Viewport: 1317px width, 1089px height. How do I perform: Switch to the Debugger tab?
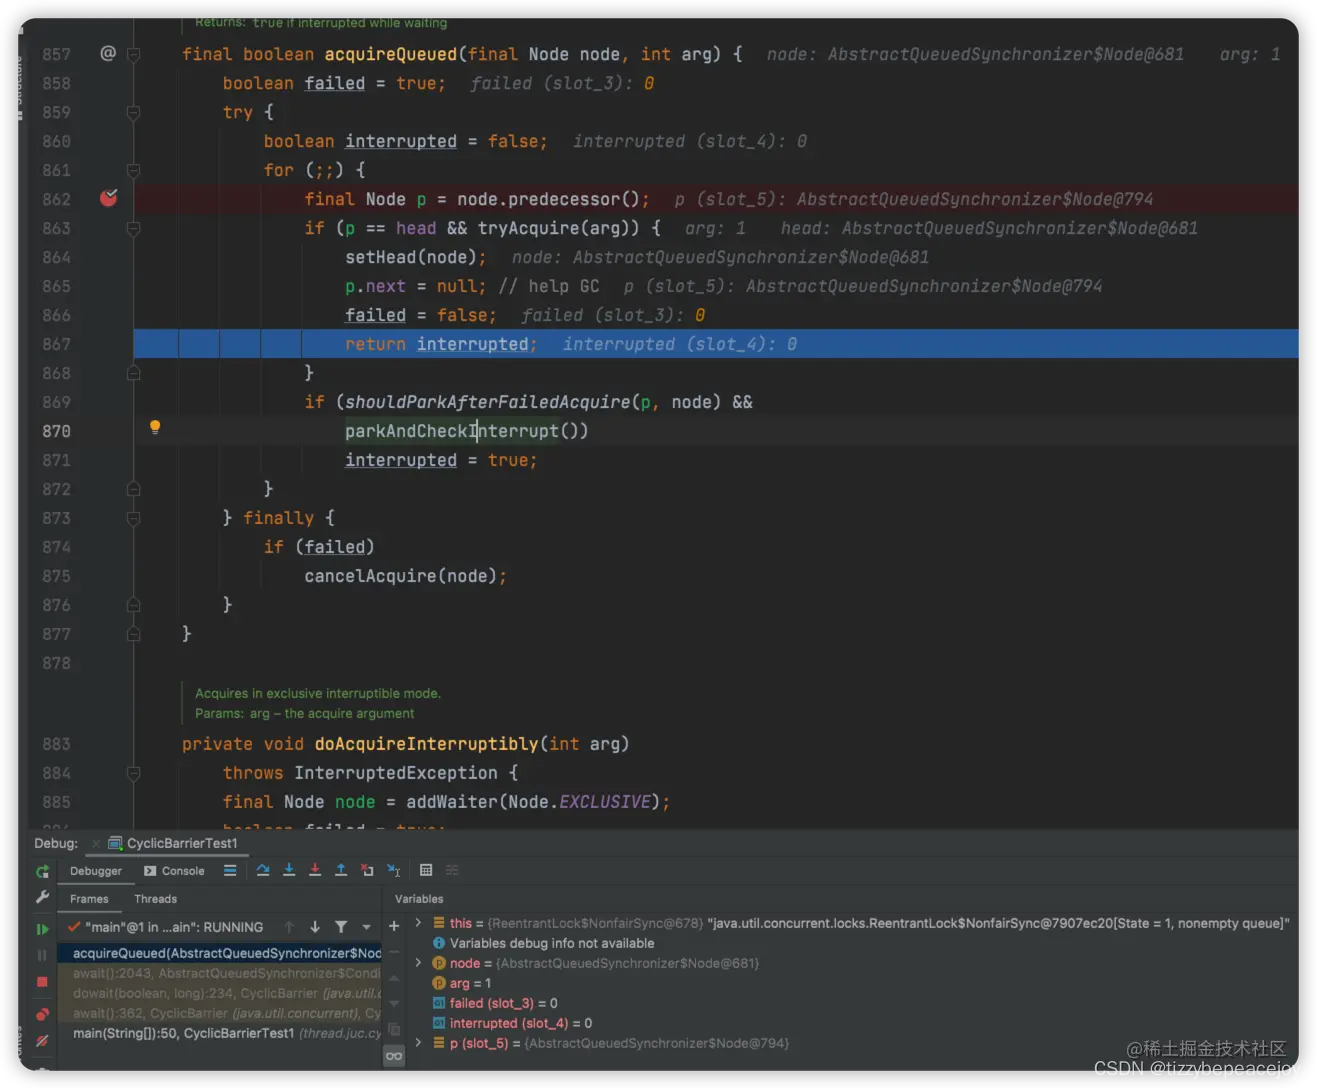click(x=95, y=871)
